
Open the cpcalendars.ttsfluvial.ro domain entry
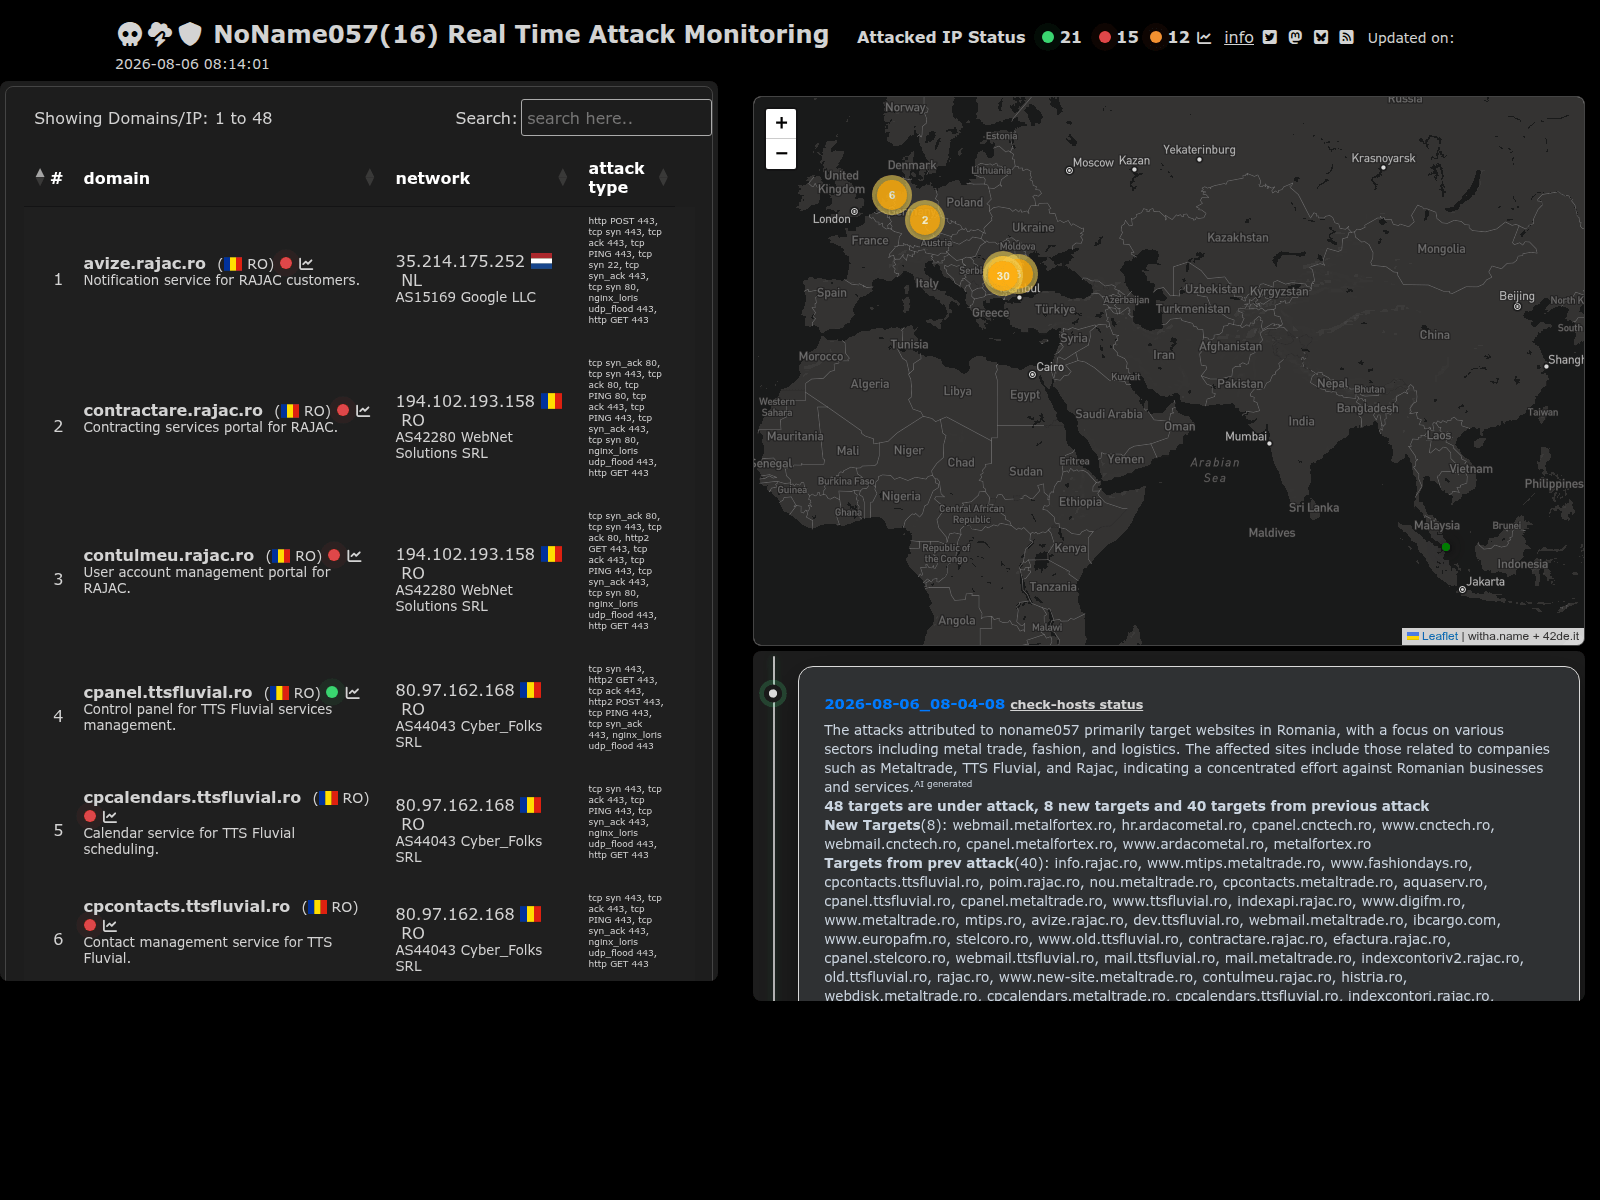pyautogui.click(x=192, y=797)
